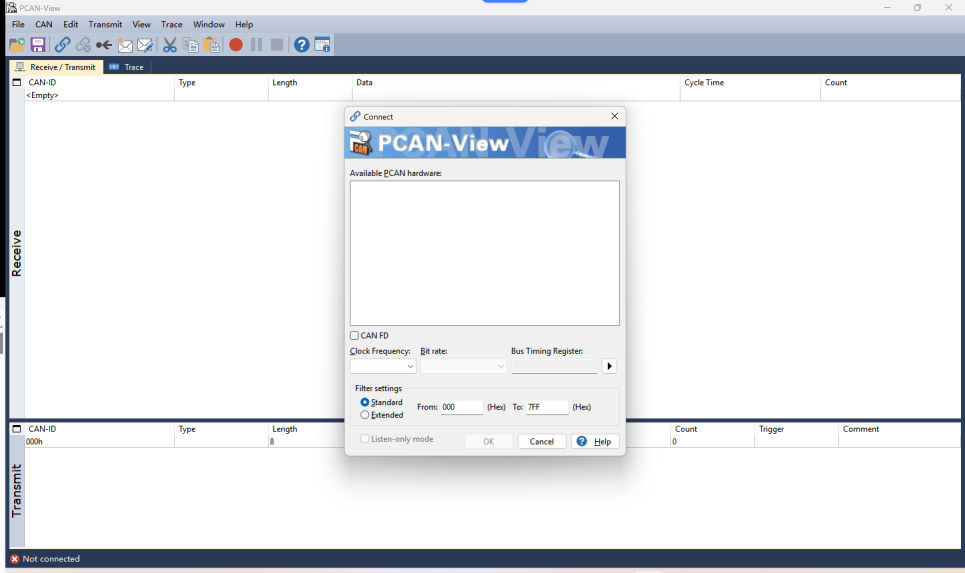965x573 pixels.
Task: Click the OK button in Connect dialog
Action: coord(489,441)
